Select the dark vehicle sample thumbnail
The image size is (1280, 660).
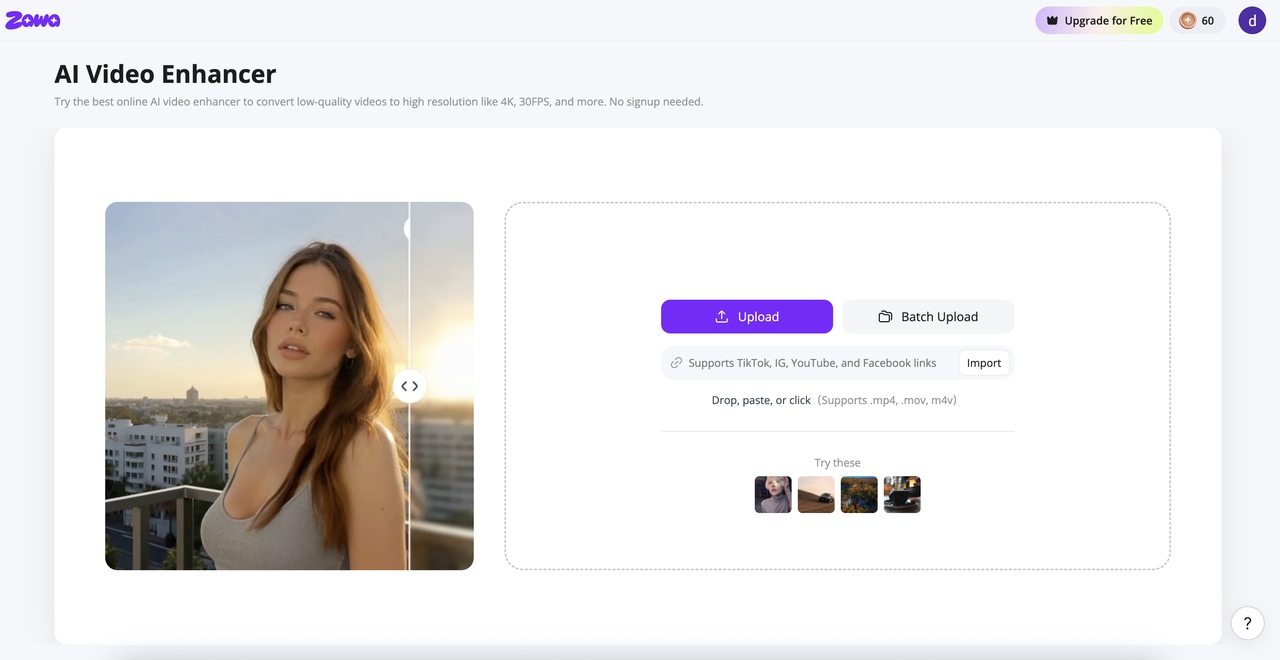(x=902, y=494)
